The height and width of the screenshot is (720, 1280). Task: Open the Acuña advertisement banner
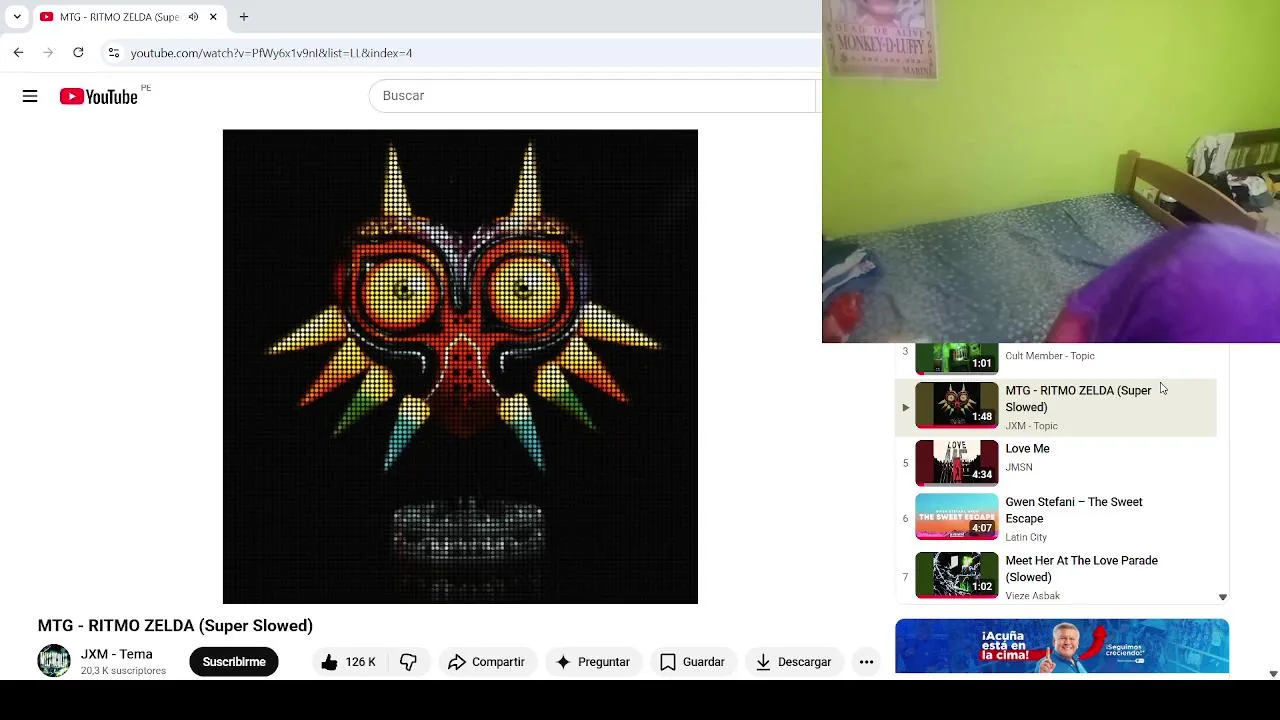click(x=1062, y=646)
